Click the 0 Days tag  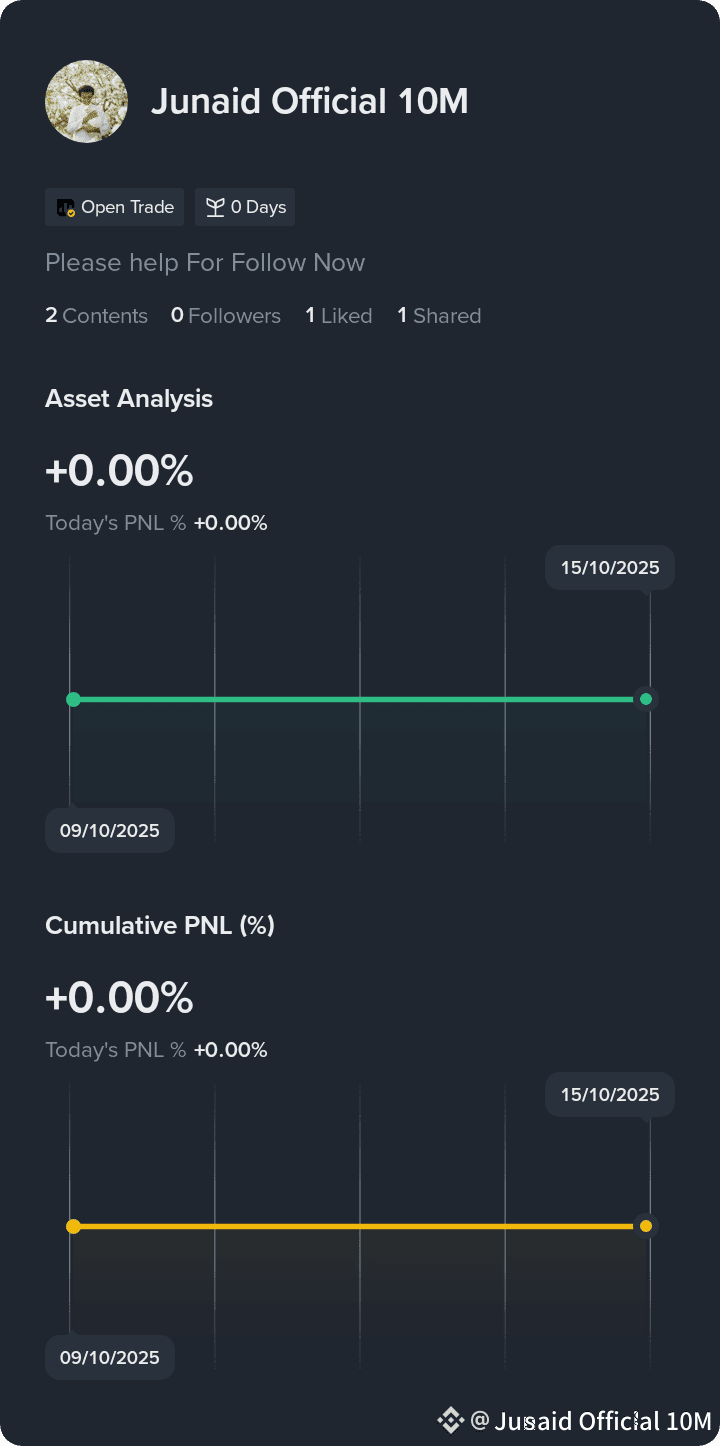click(245, 207)
